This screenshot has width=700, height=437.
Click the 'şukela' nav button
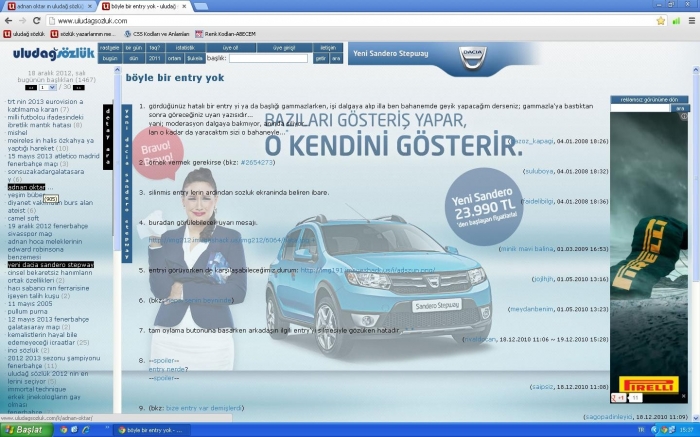(x=195, y=58)
